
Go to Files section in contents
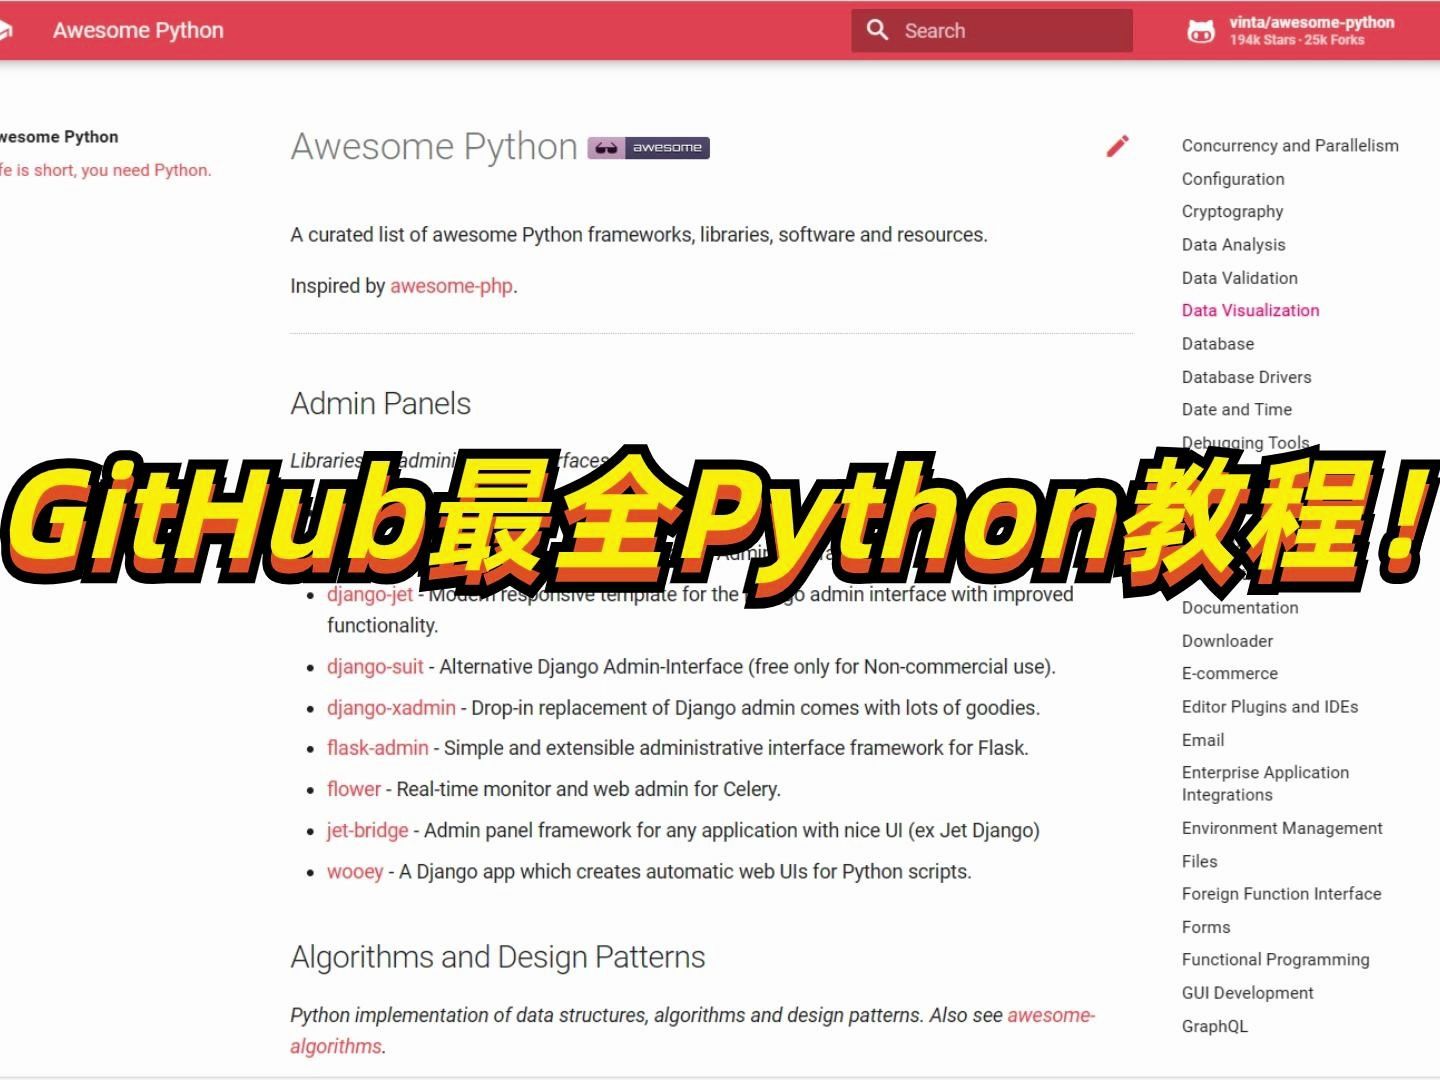[x=1199, y=861]
